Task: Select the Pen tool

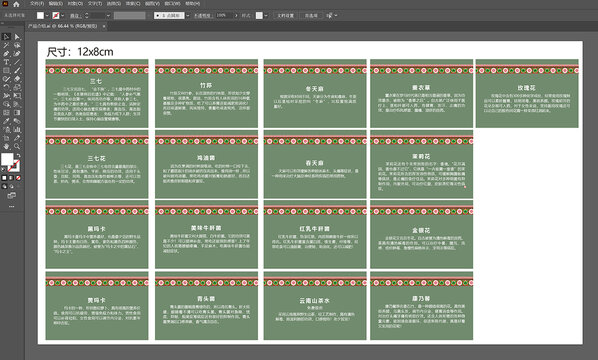Action: tap(6, 53)
